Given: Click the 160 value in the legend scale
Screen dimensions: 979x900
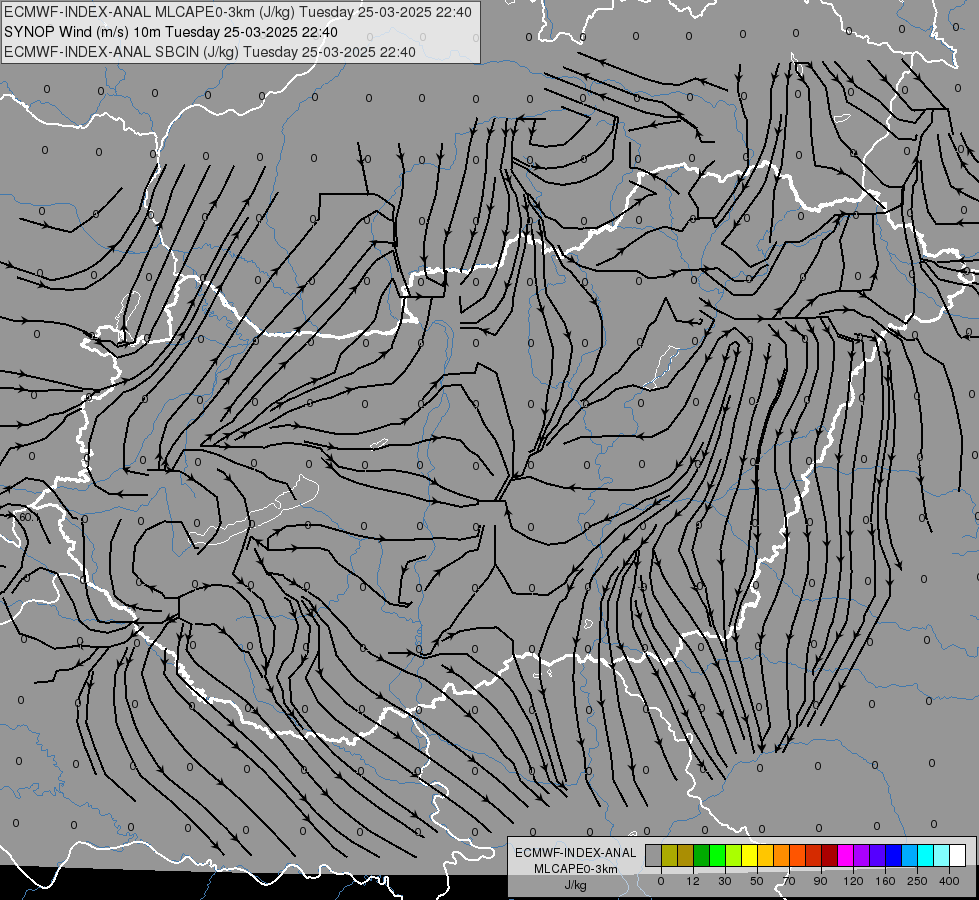Looking at the screenshot, I should 885,881.
